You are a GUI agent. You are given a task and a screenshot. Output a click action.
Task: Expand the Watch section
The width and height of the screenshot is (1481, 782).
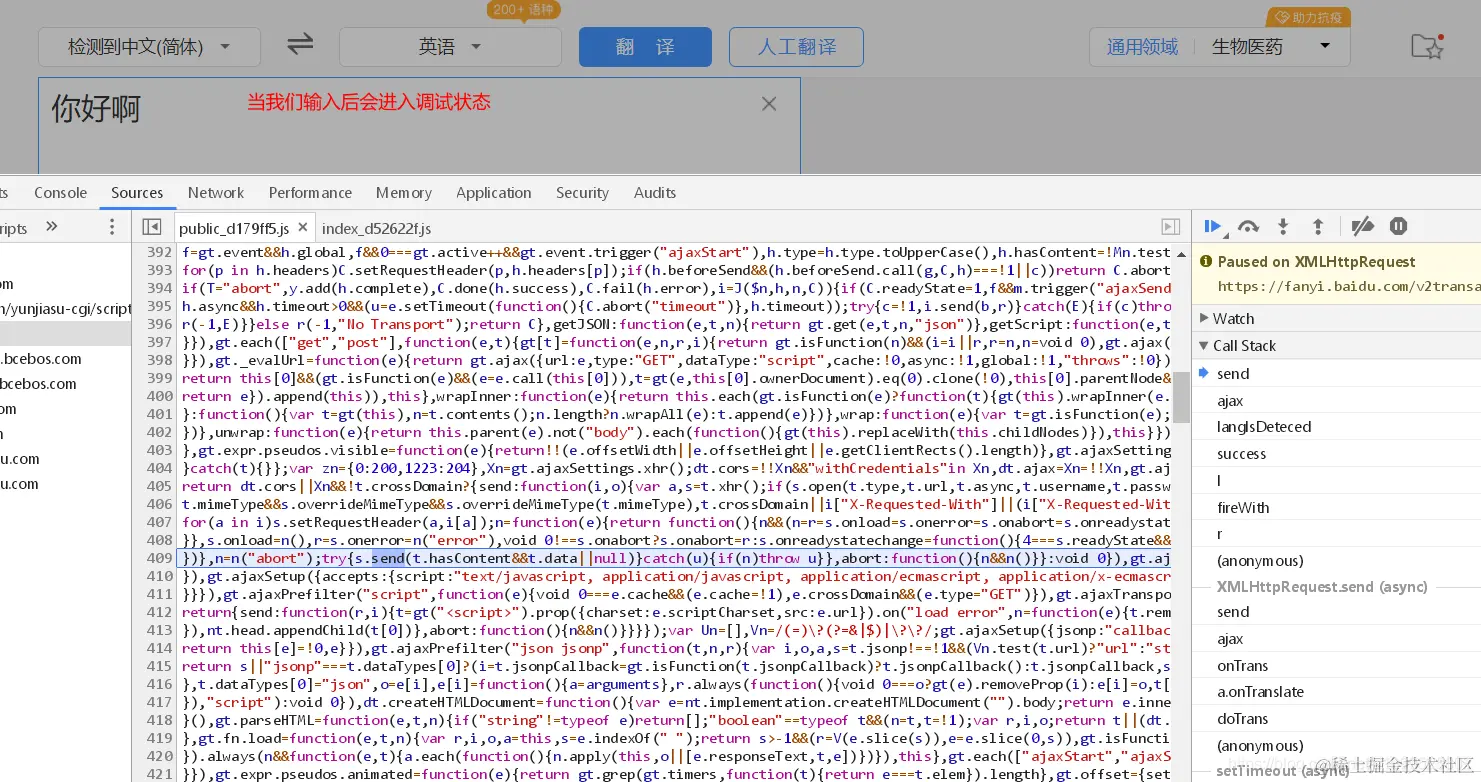[x=1335, y=318]
